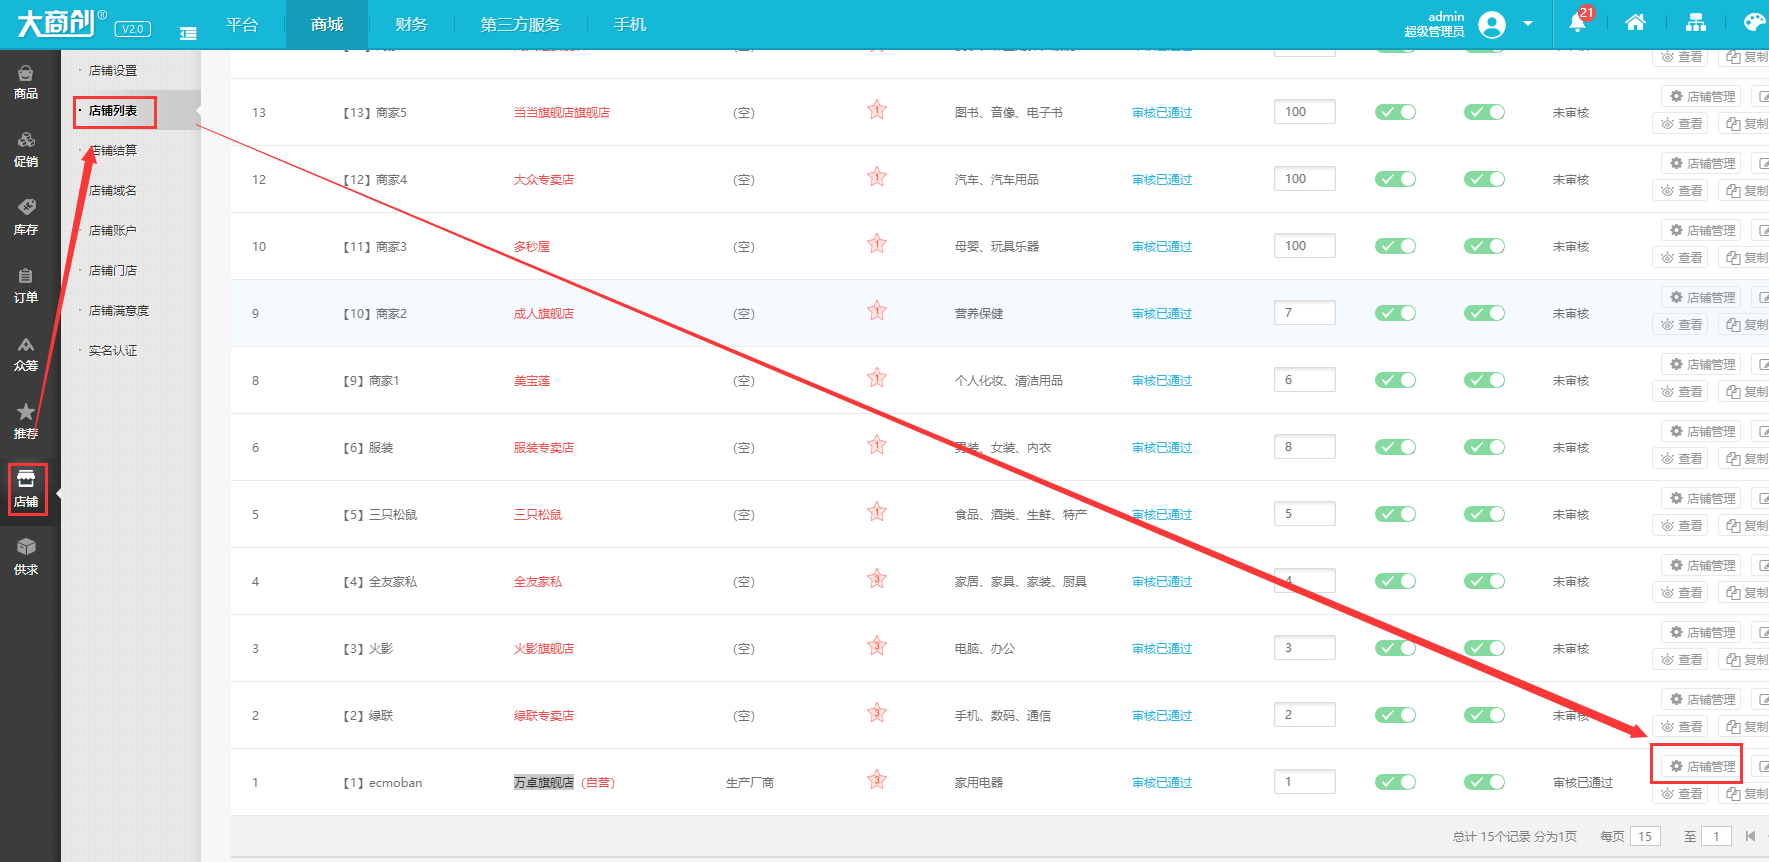Switch to the 商城 top tab
Image resolution: width=1769 pixels, height=862 pixels.
pos(327,24)
